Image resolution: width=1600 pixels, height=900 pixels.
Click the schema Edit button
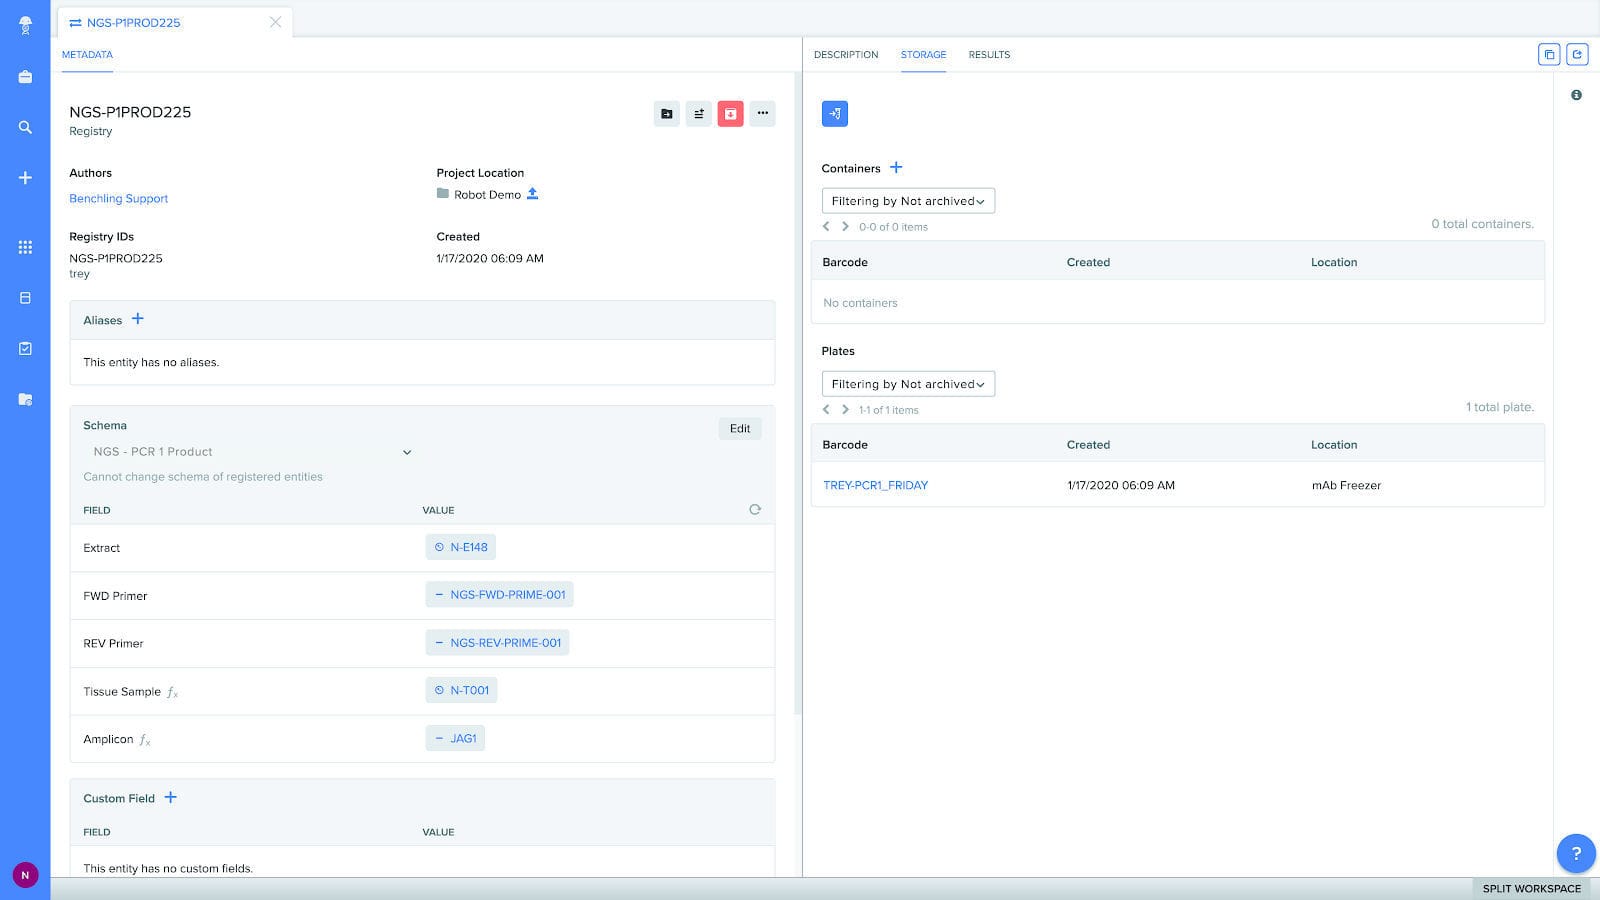pyautogui.click(x=739, y=429)
